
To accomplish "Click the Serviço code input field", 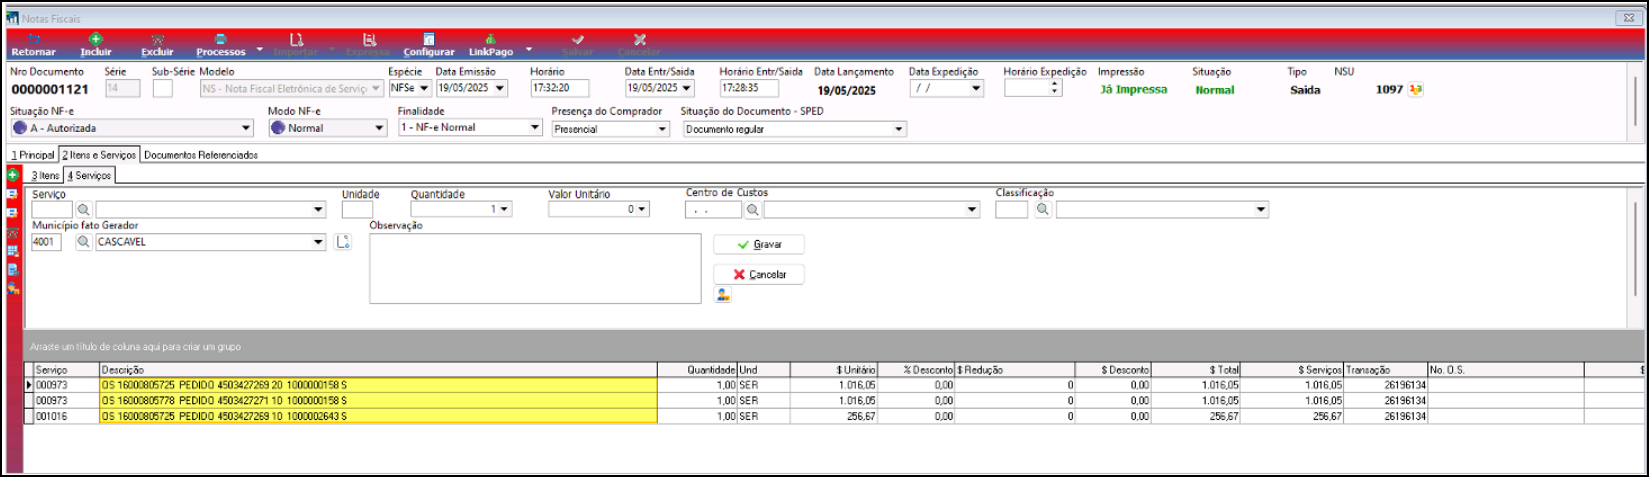I will point(52,210).
